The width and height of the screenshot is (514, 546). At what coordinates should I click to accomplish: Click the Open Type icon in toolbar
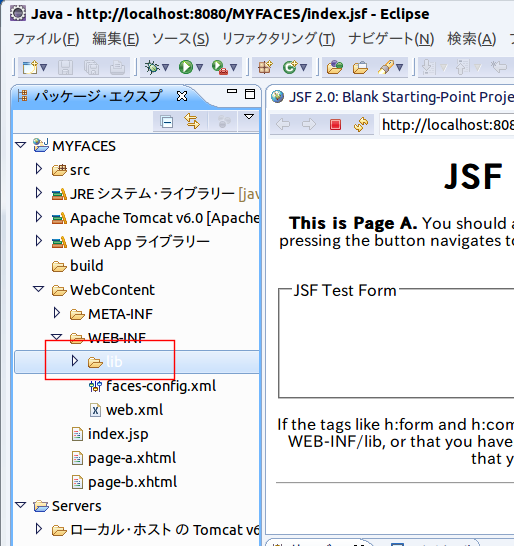335,67
